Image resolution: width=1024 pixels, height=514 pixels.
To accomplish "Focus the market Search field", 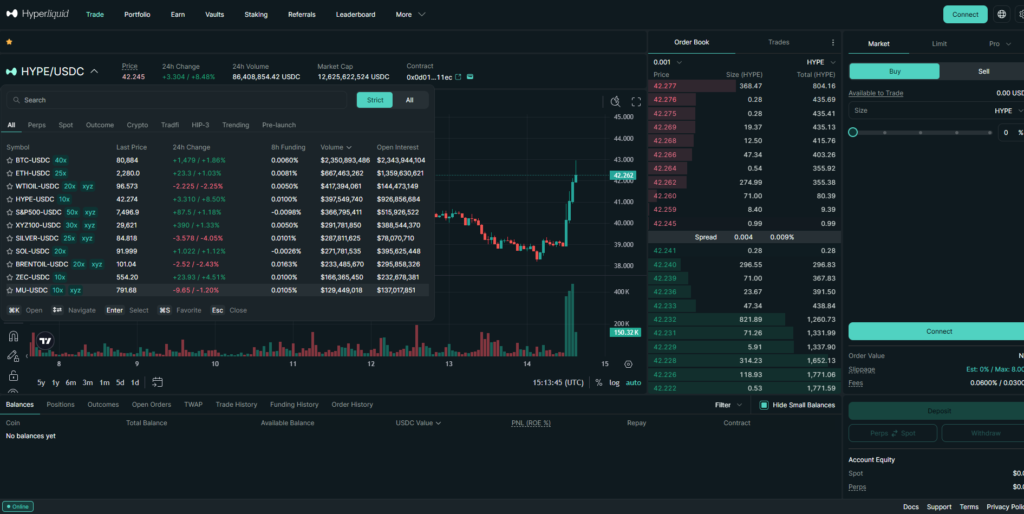I will point(176,100).
